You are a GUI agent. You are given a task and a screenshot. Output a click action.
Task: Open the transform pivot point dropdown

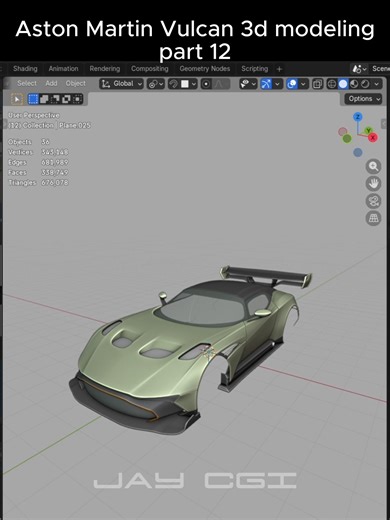pos(156,84)
